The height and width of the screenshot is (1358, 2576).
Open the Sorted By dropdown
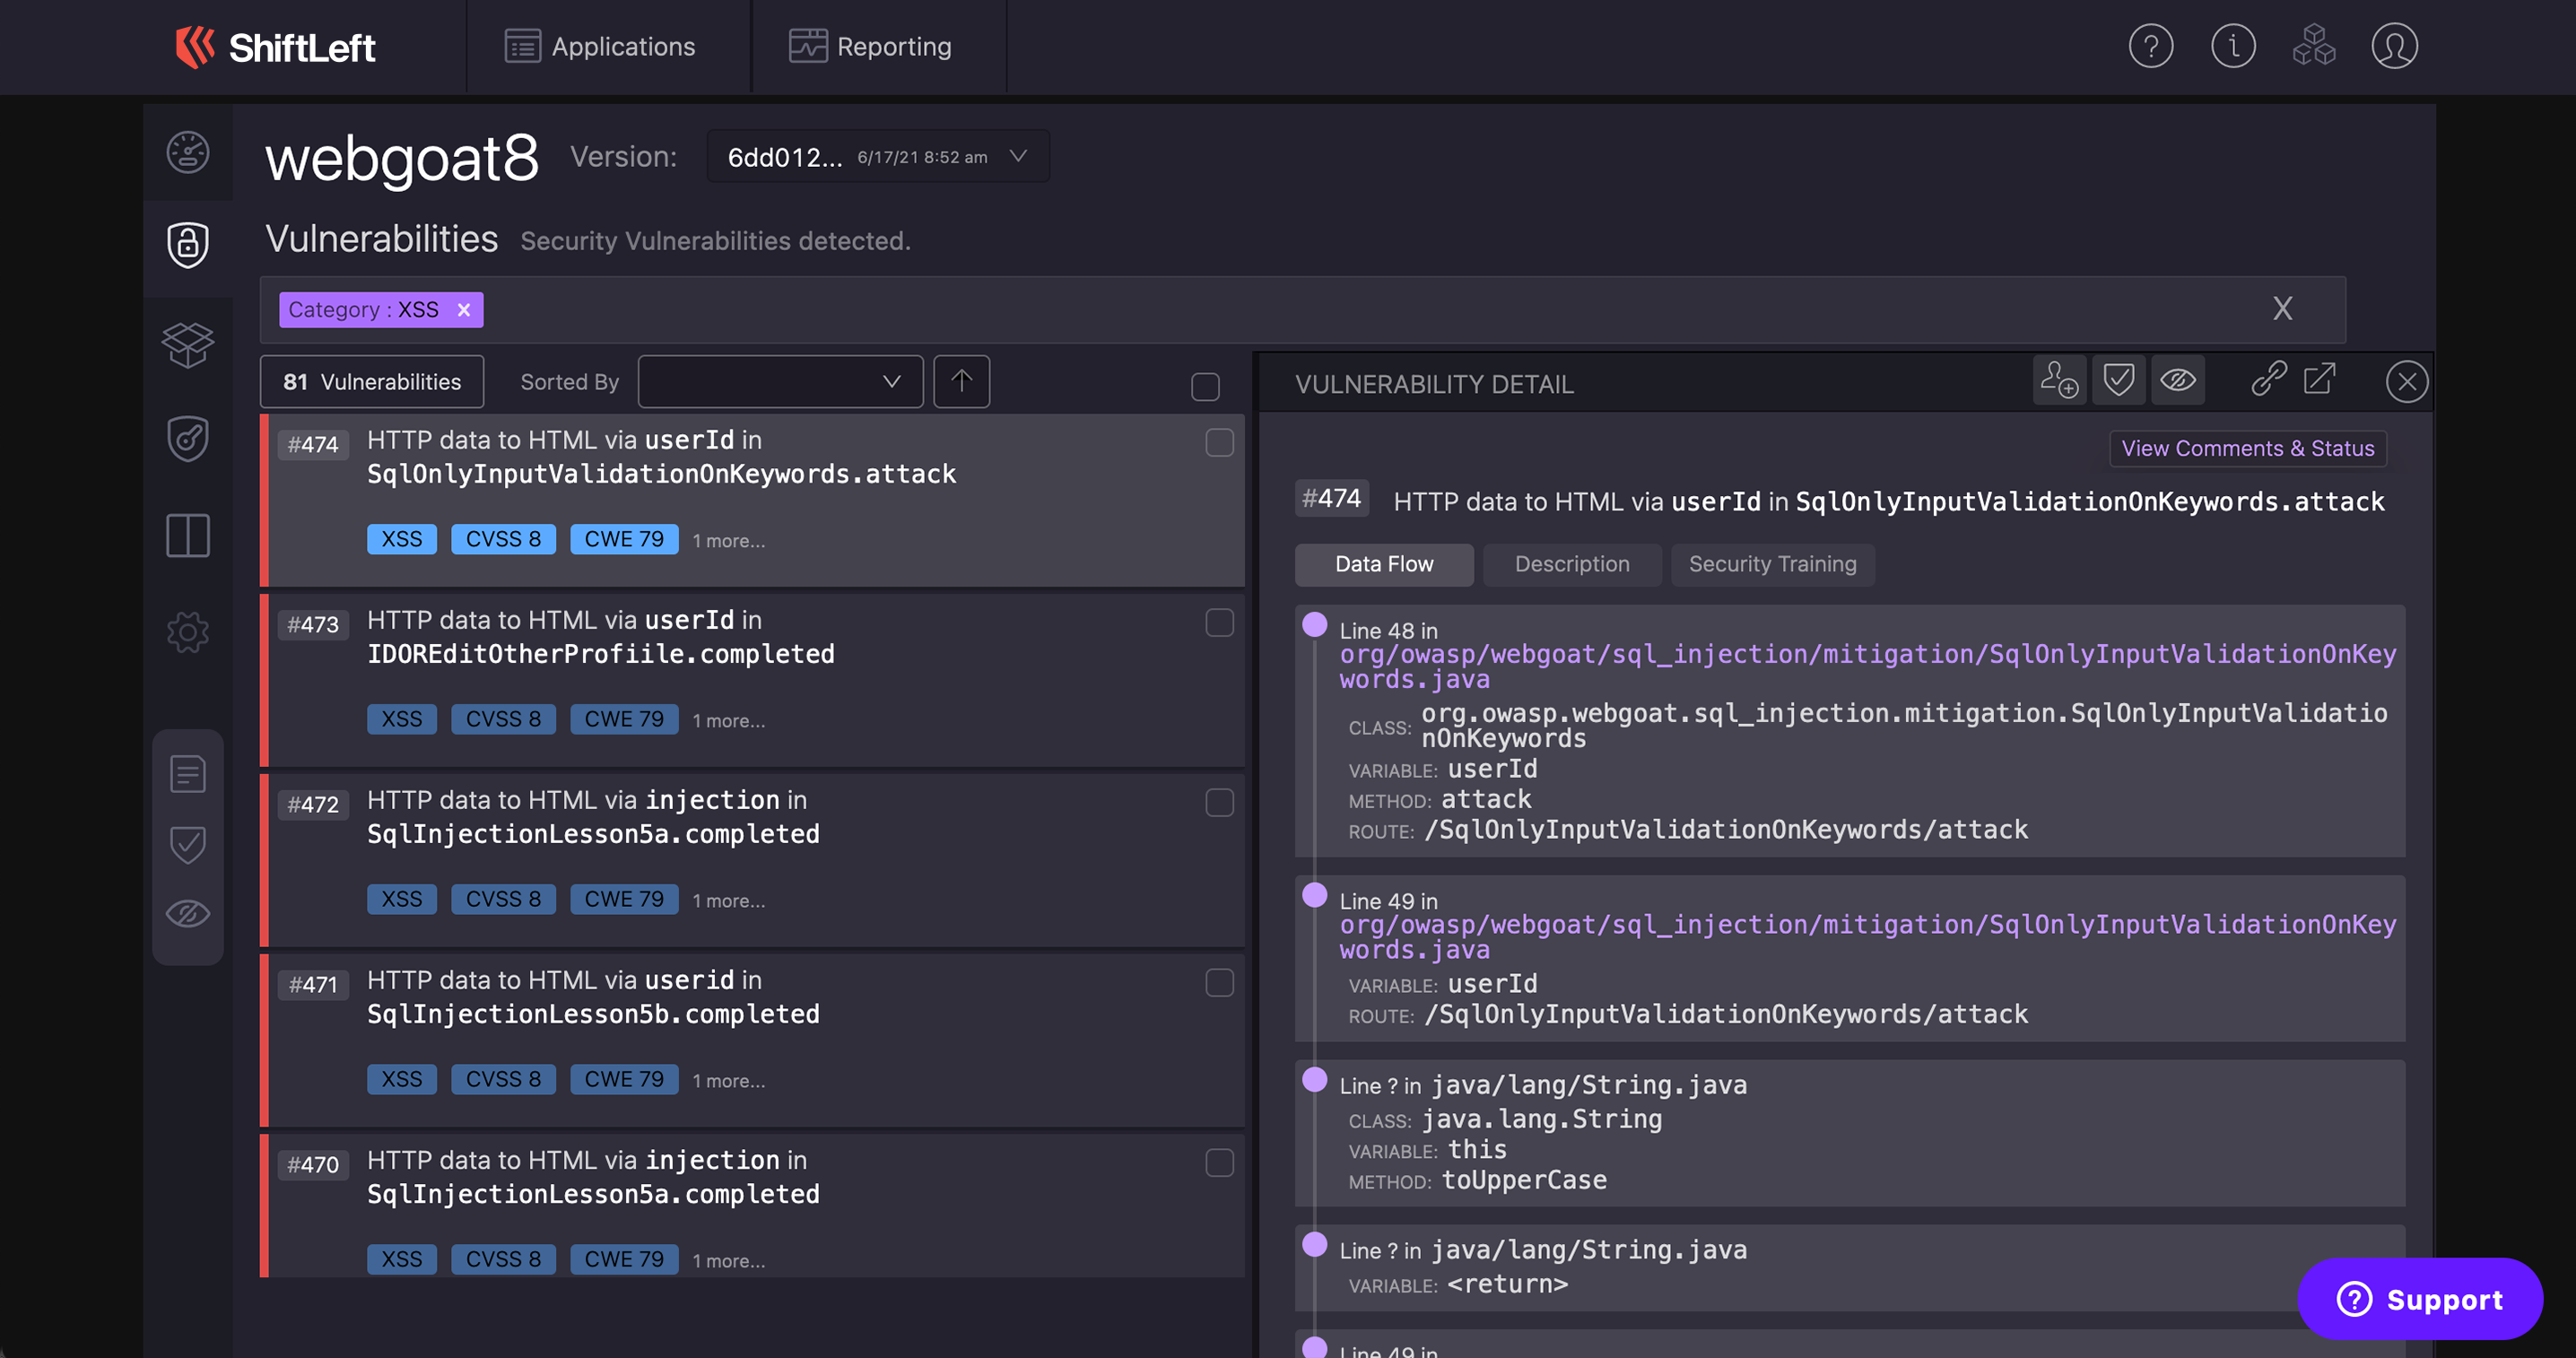[x=780, y=382]
